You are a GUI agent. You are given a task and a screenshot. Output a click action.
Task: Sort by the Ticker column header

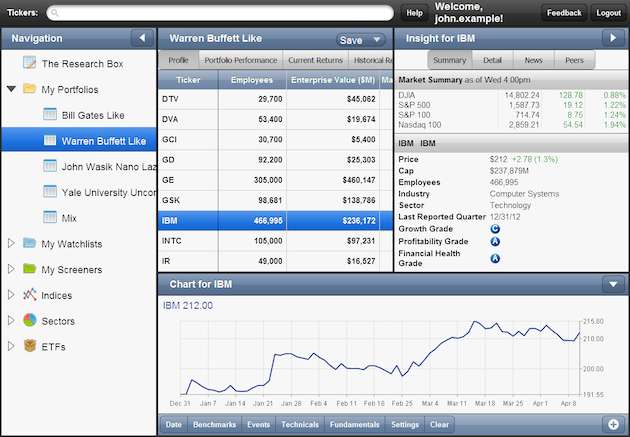188,80
